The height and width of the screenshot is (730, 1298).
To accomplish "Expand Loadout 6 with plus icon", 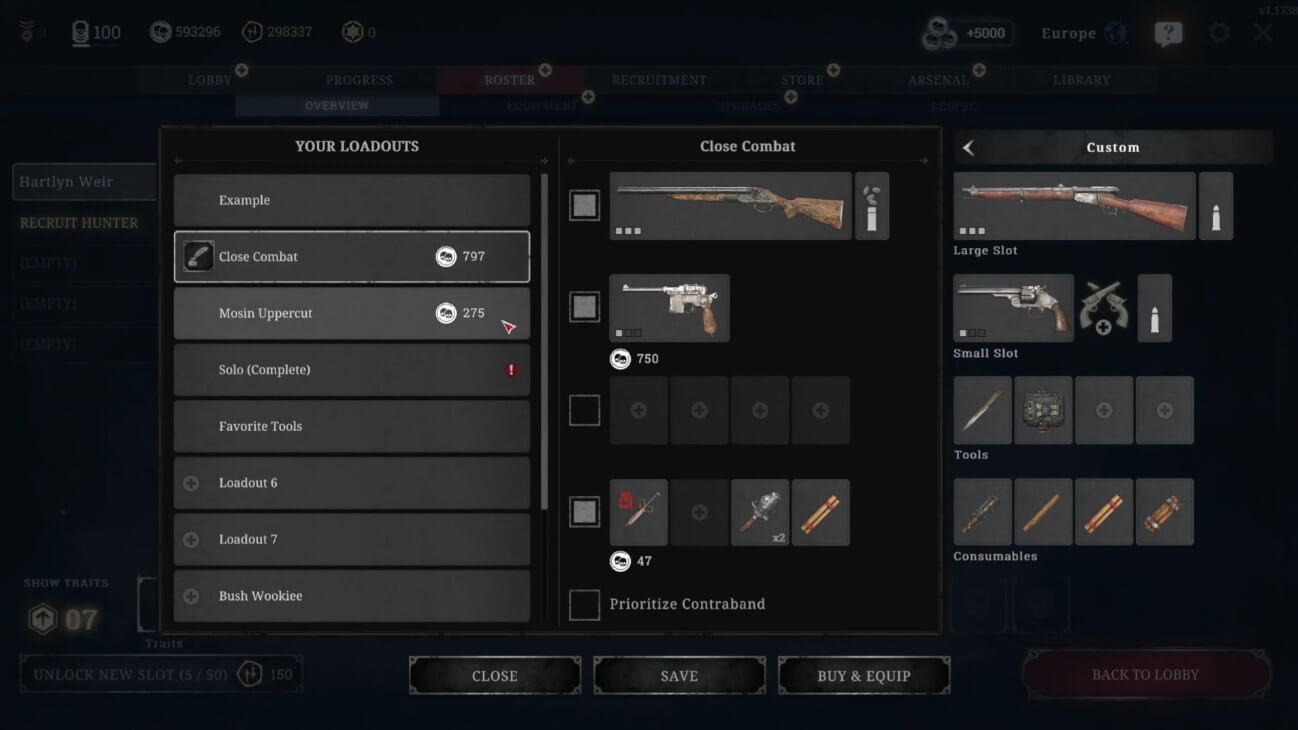I will click(x=191, y=483).
